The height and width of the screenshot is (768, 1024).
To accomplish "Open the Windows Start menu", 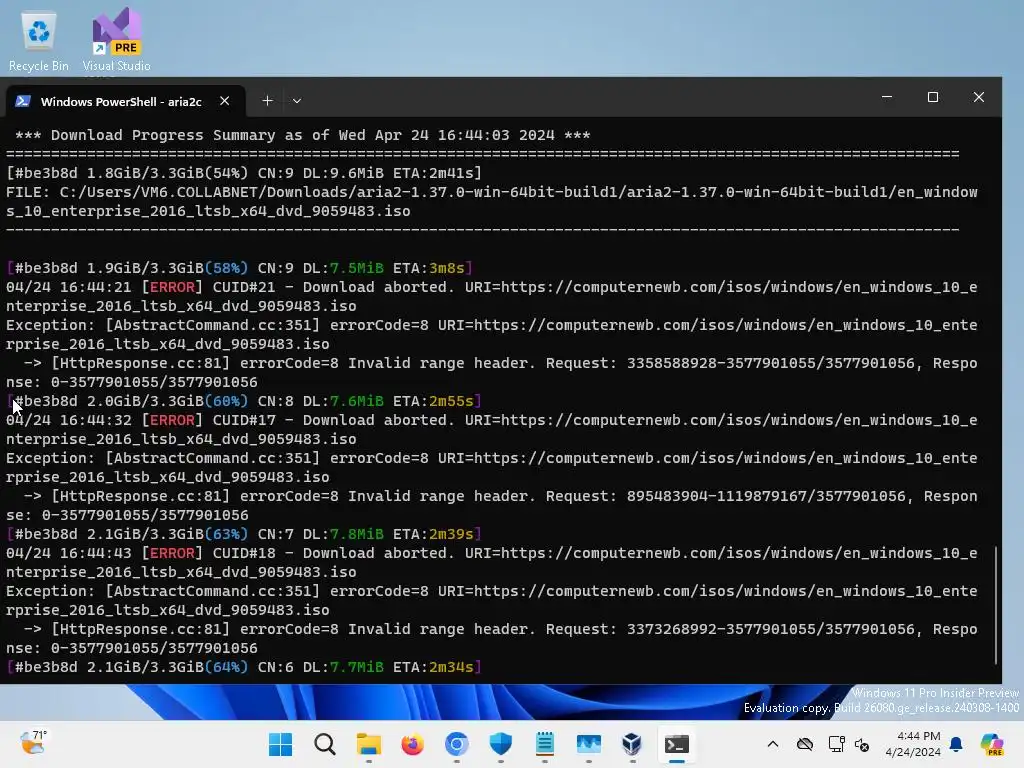I will coord(281,744).
